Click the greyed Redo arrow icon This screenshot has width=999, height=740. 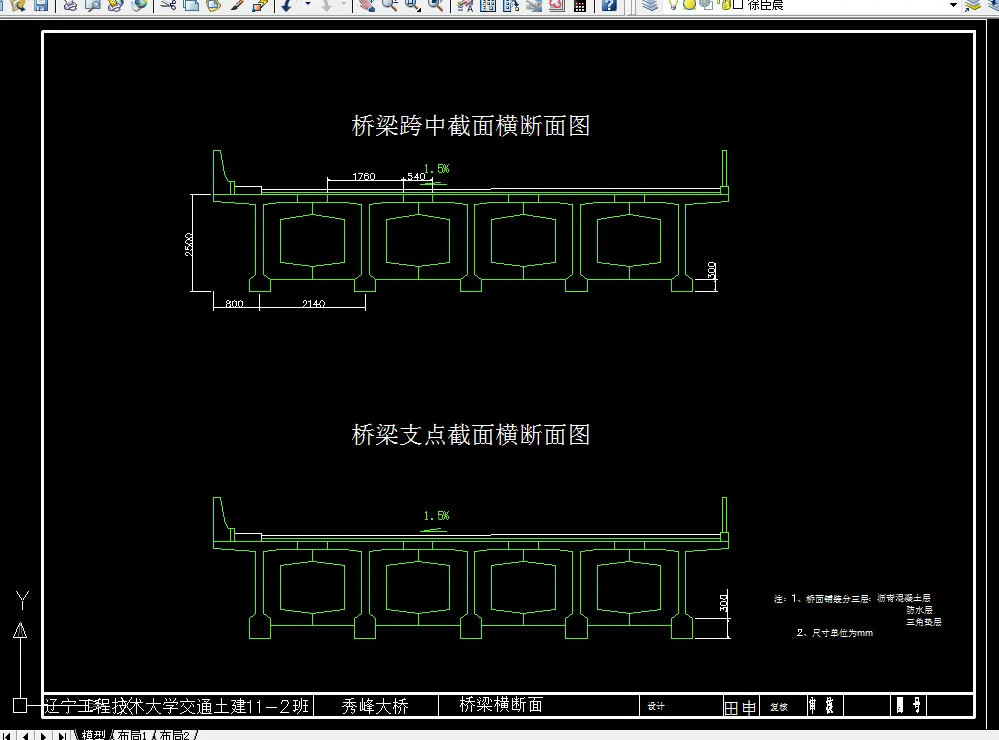click(x=327, y=5)
